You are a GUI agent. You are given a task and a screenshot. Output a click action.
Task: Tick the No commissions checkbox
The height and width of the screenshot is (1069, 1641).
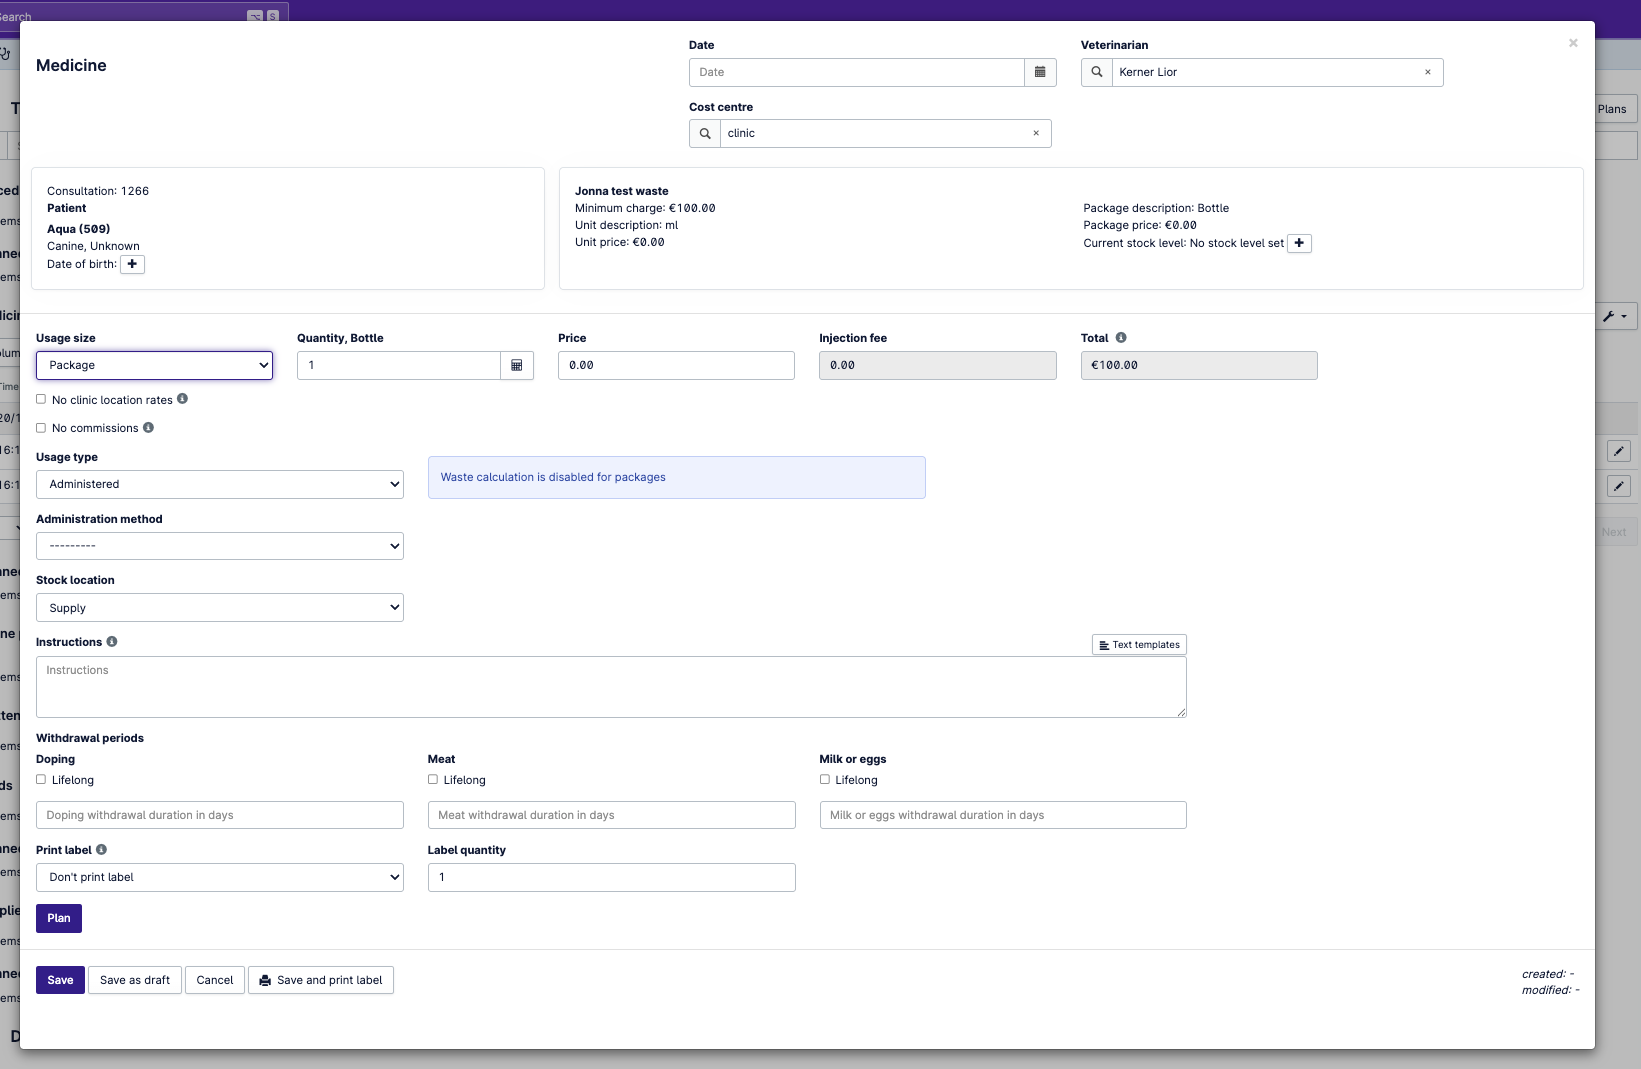click(x=41, y=428)
